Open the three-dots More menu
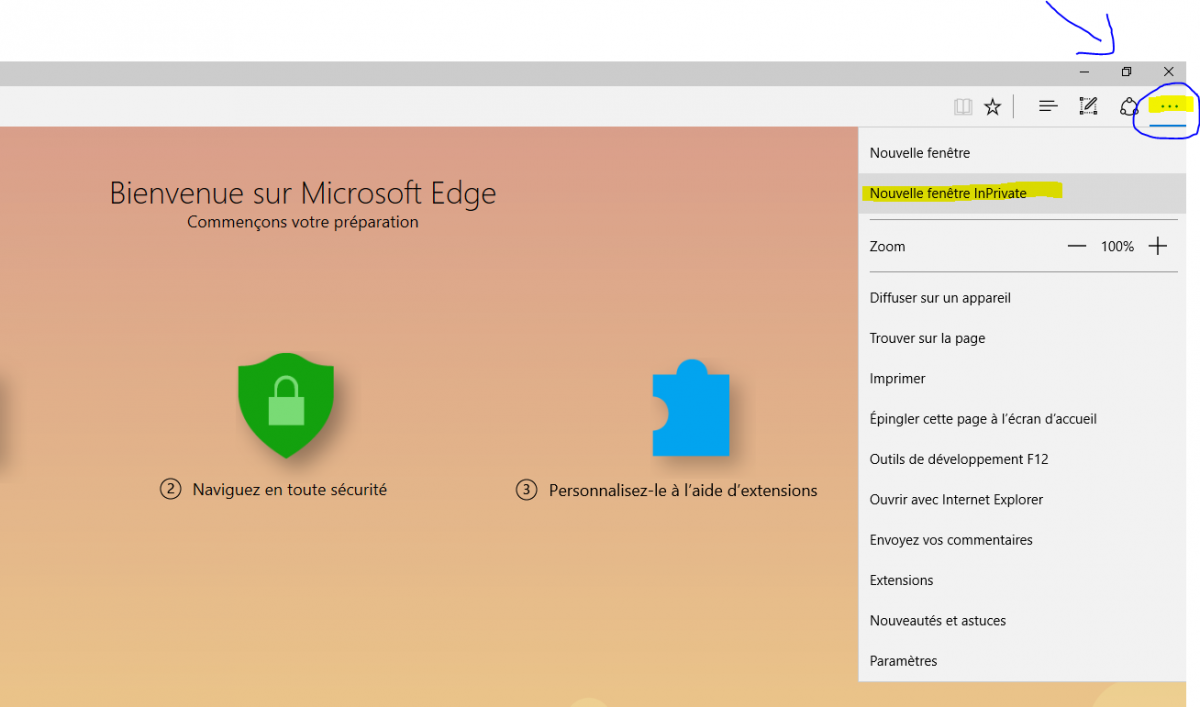Screen dimensions: 1200x707 click(1168, 106)
